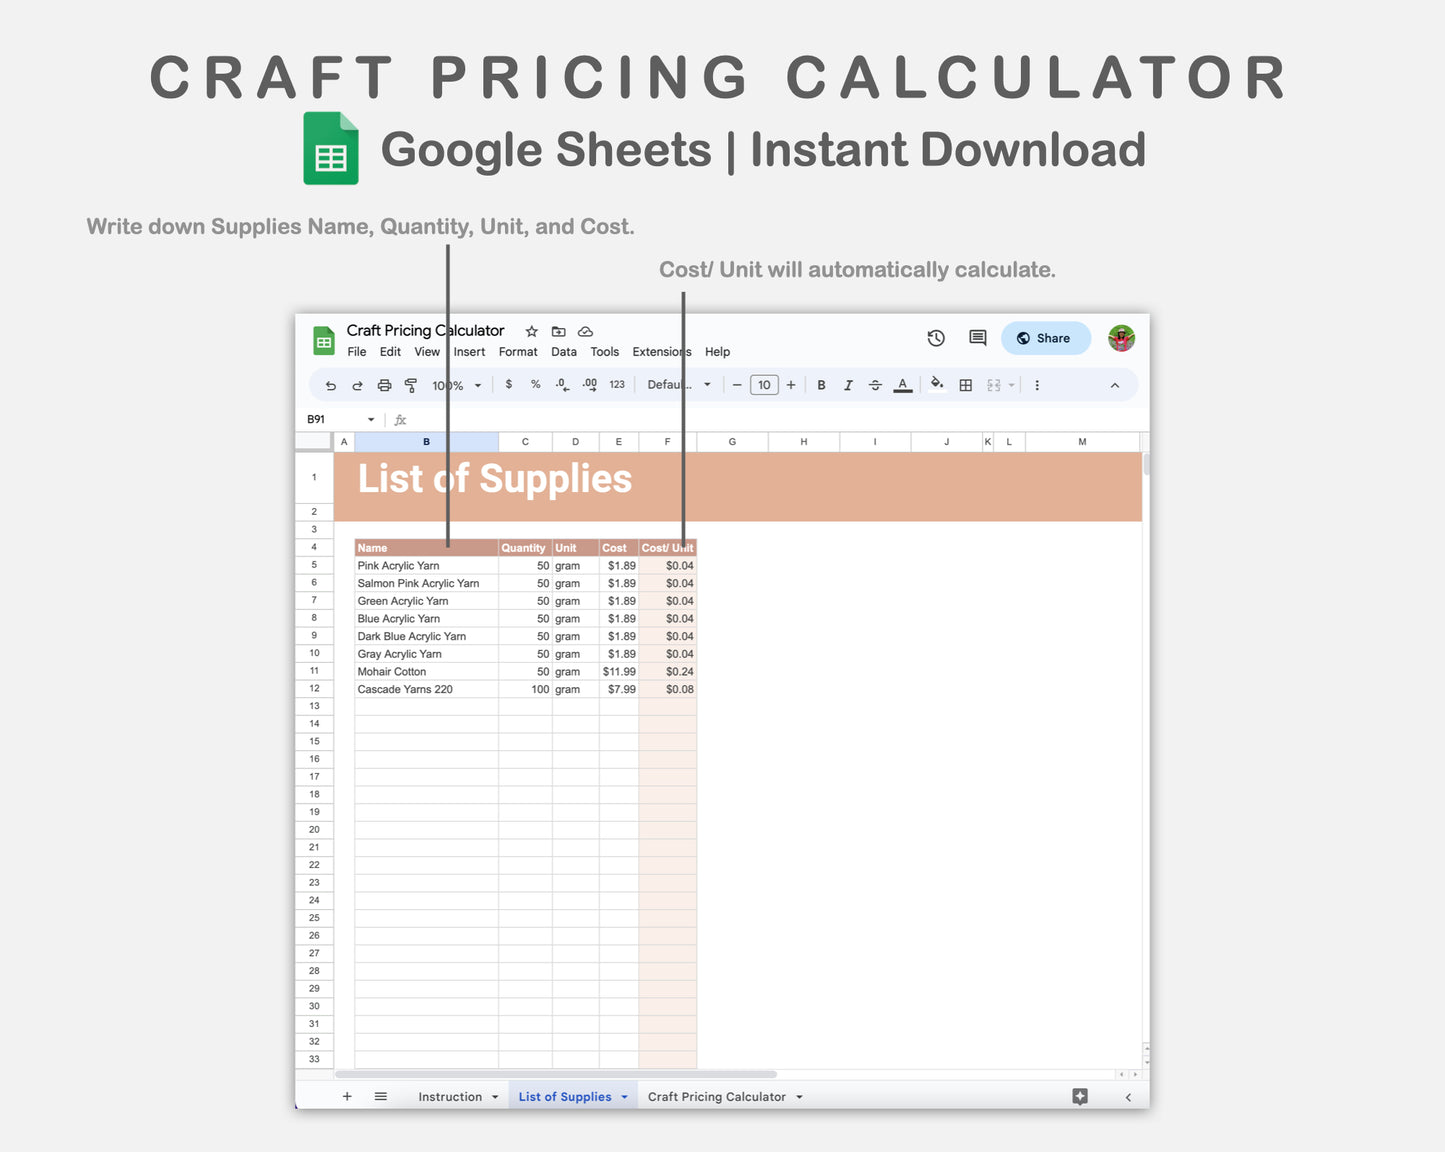Open the Format menu
The height and width of the screenshot is (1152, 1445).
pyautogui.click(x=517, y=351)
